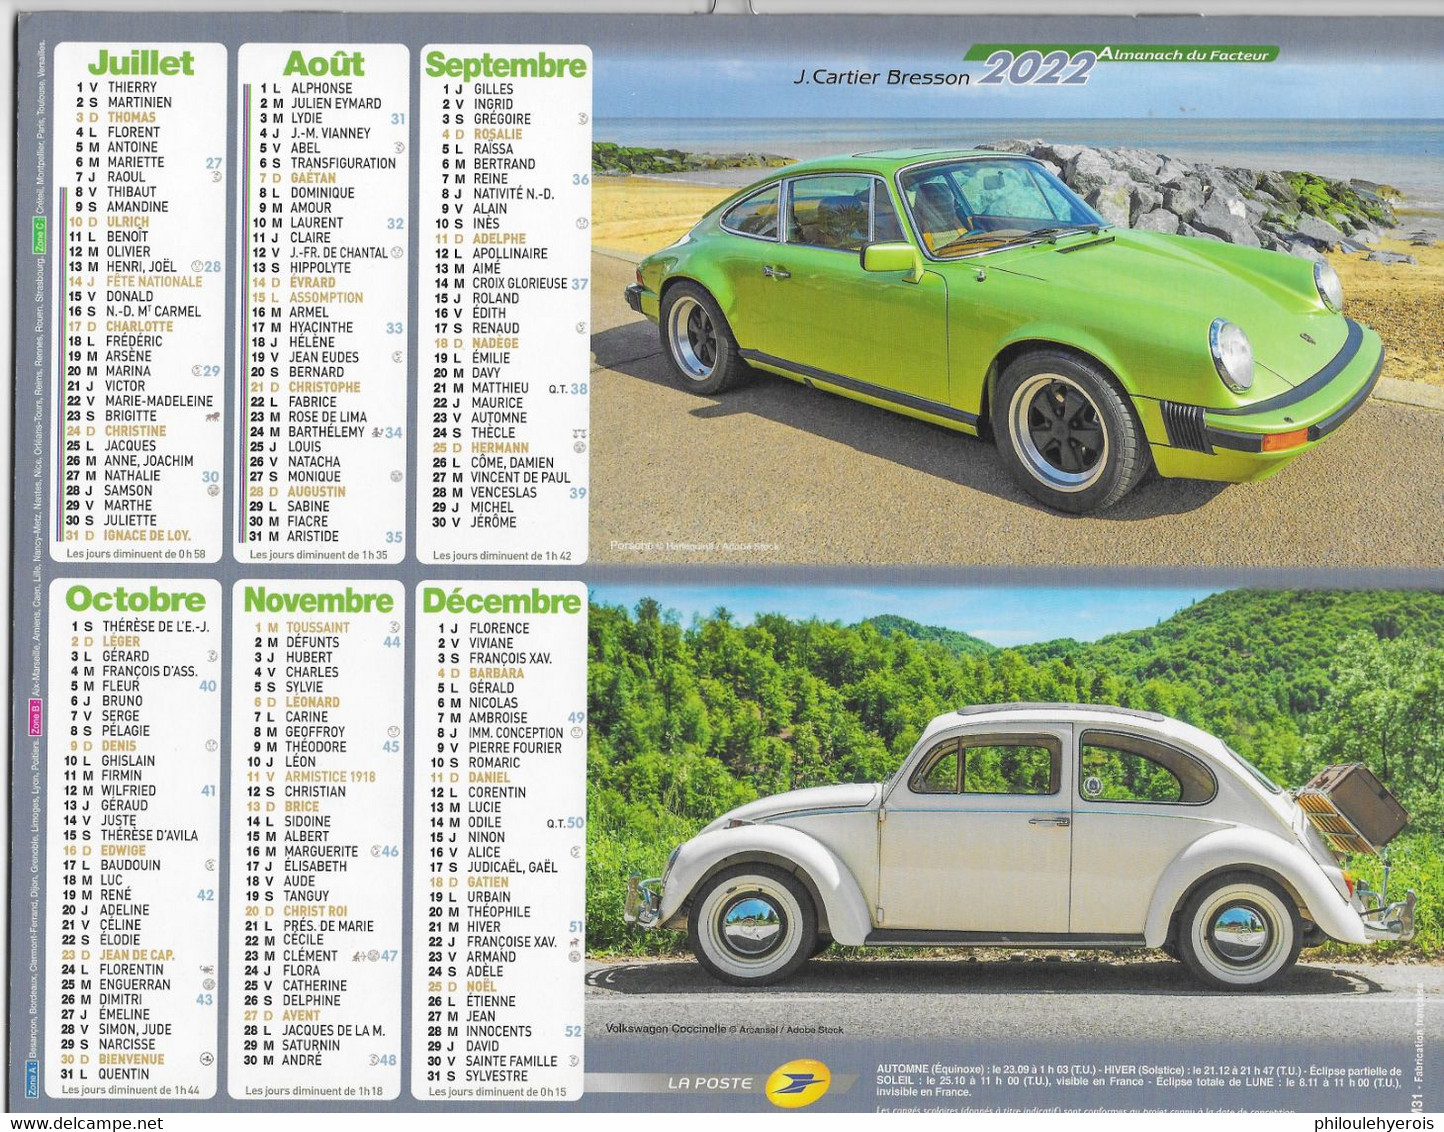Select 1 S Thérèse de l'E.-J. in Octobre

pyautogui.click(x=139, y=627)
